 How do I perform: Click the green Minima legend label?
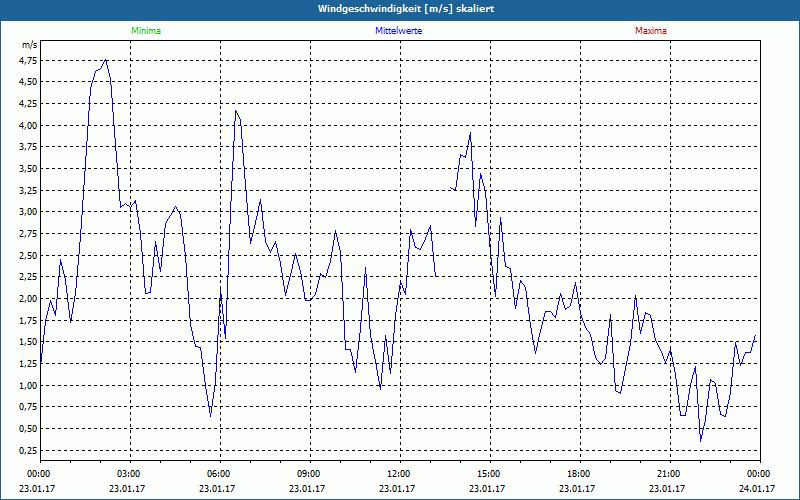click(146, 31)
